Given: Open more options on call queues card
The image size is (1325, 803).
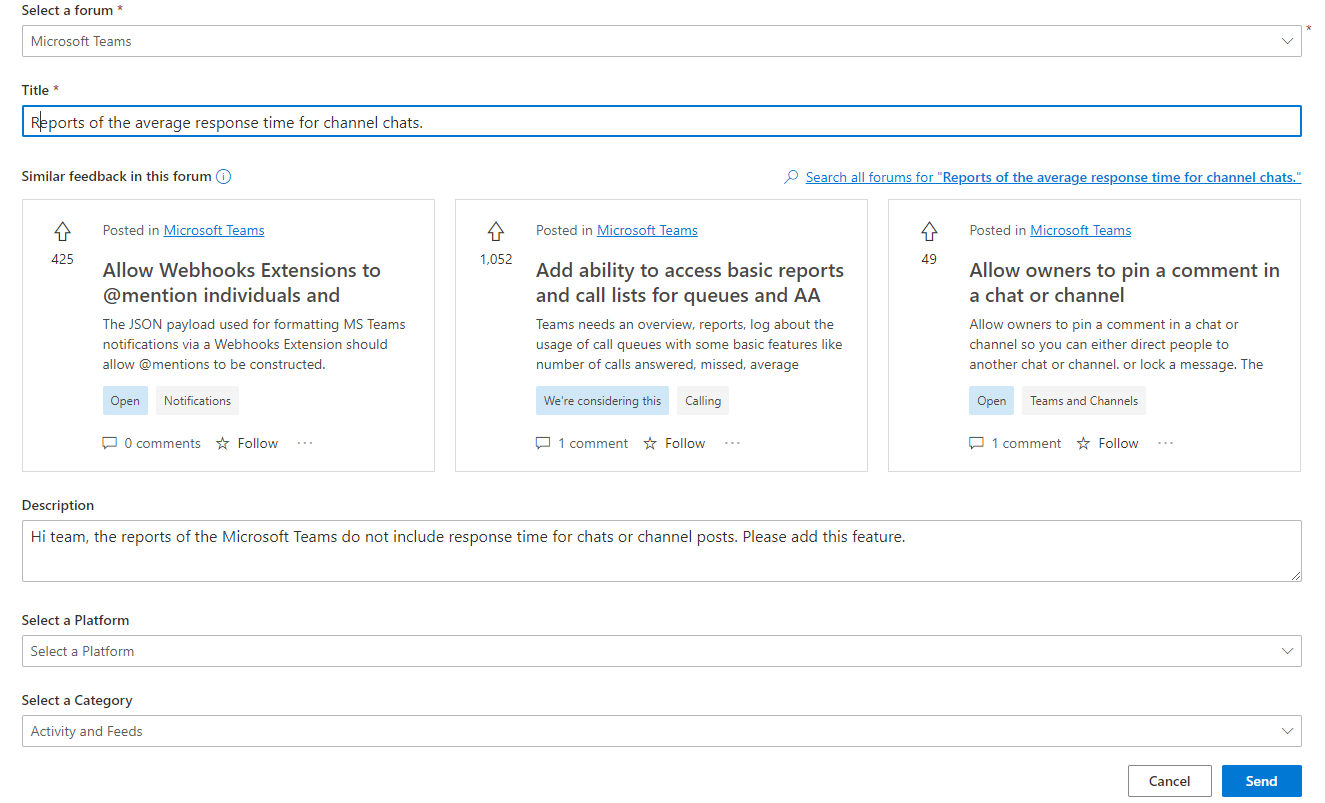Looking at the screenshot, I should pos(732,443).
